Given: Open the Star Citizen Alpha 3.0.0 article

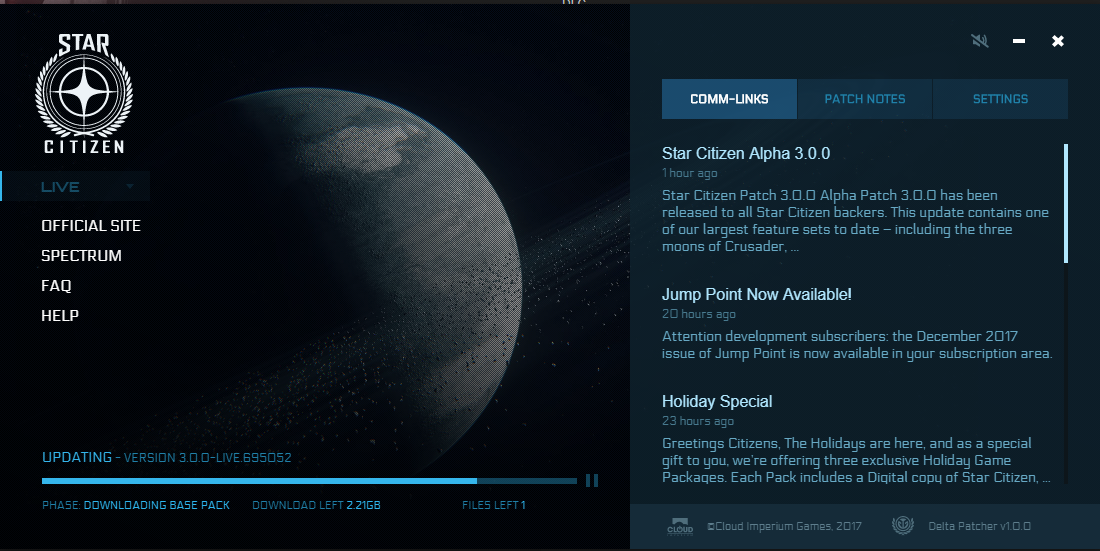Looking at the screenshot, I should pyautogui.click(x=746, y=154).
